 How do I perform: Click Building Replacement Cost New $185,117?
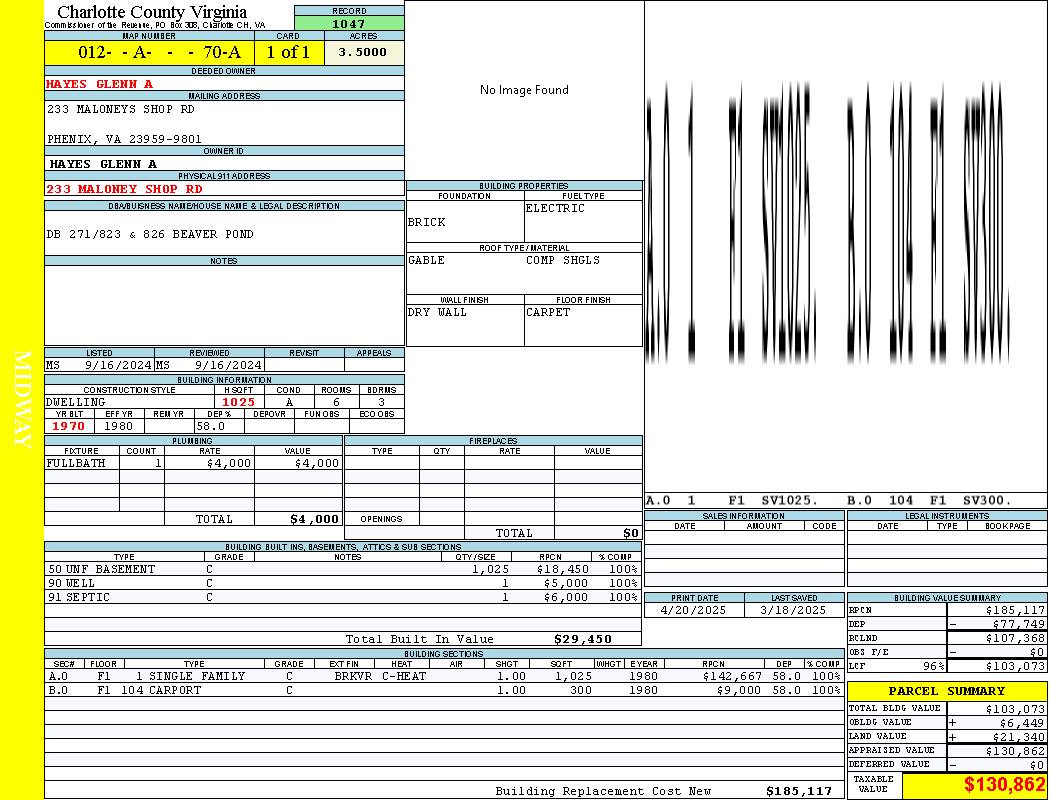(x=799, y=791)
